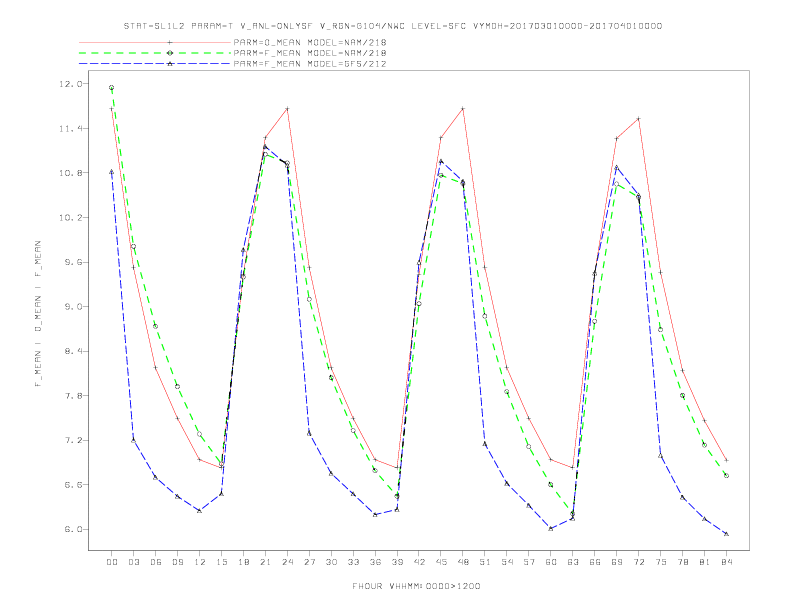Viewport: 792px width, 612px height.
Task: Click x-axis forecast hour label 78
Action: (682, 562)
